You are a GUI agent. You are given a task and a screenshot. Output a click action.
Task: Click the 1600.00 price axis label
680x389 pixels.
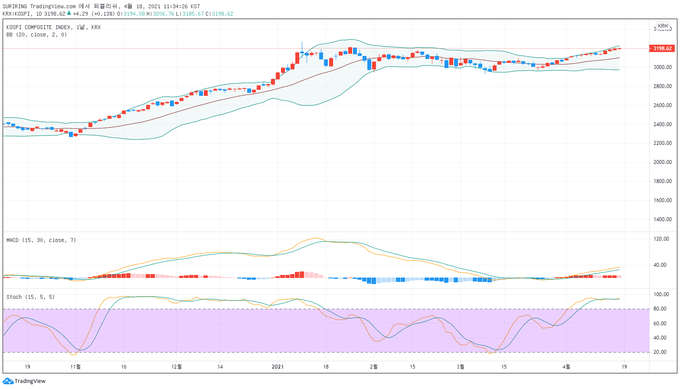[x=663, y=200]
